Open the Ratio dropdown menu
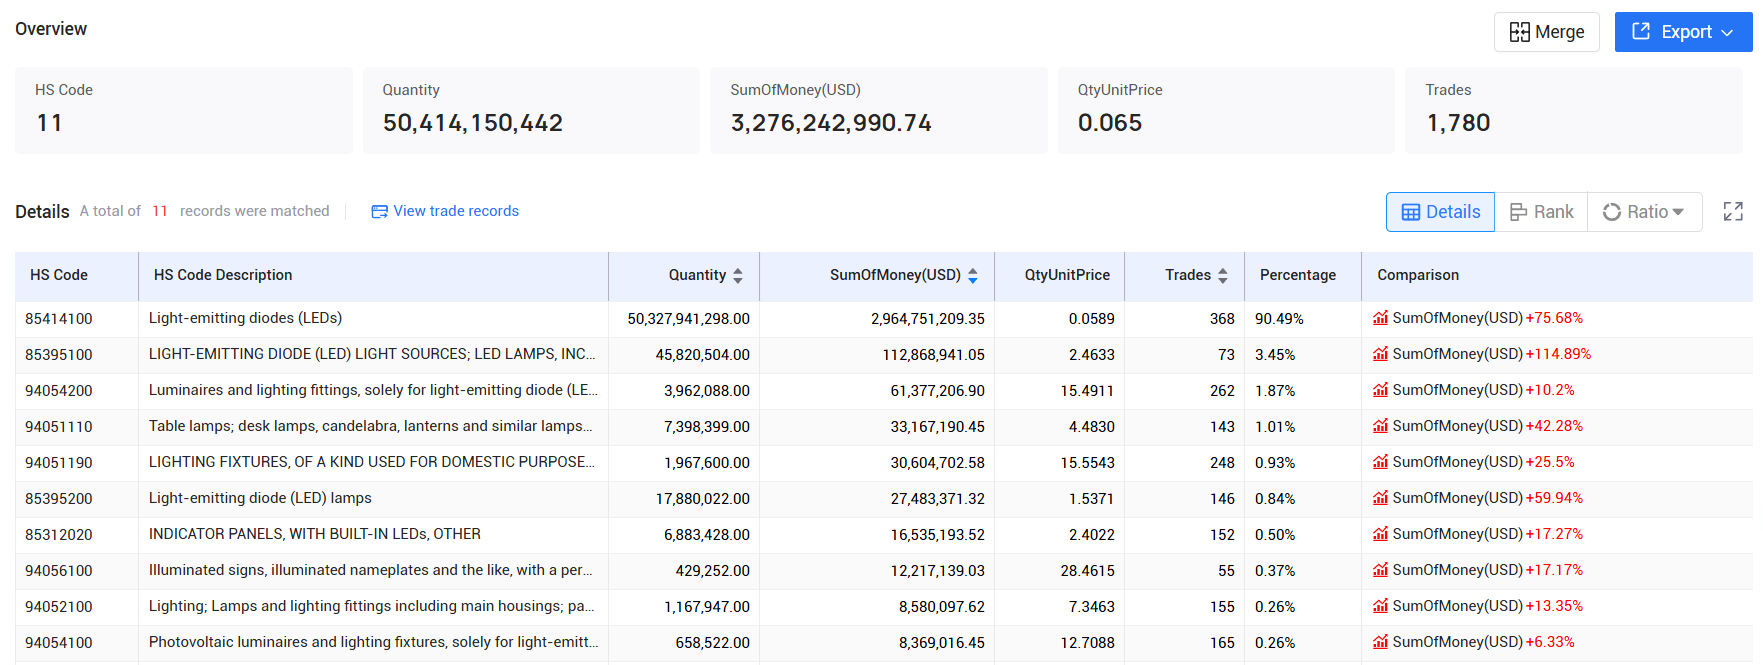 click(x=1644, y=212)
